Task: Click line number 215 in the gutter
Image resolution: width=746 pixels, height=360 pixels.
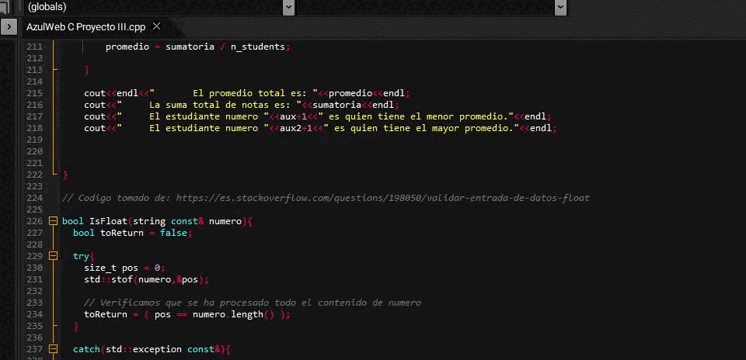Action: click(35, 93)
